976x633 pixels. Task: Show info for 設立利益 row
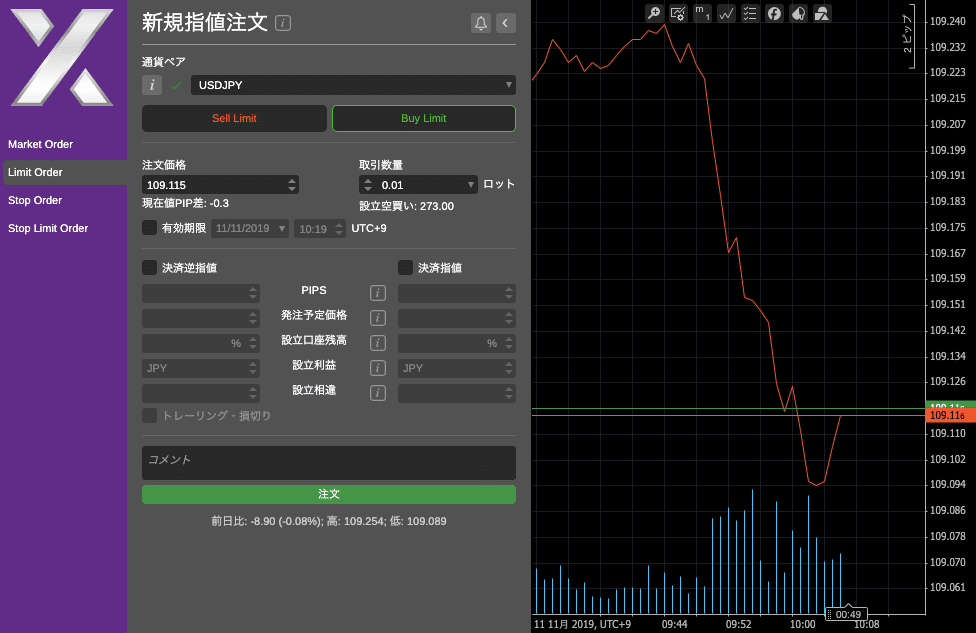click(378, 368)
